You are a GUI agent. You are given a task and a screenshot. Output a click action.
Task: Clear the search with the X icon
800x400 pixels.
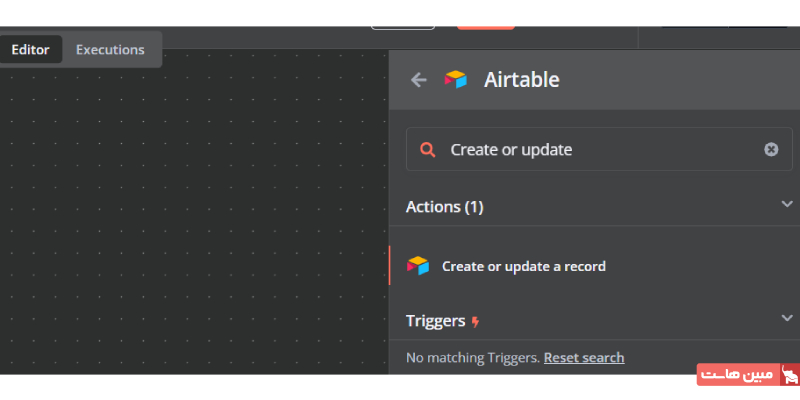coord(771,149)
